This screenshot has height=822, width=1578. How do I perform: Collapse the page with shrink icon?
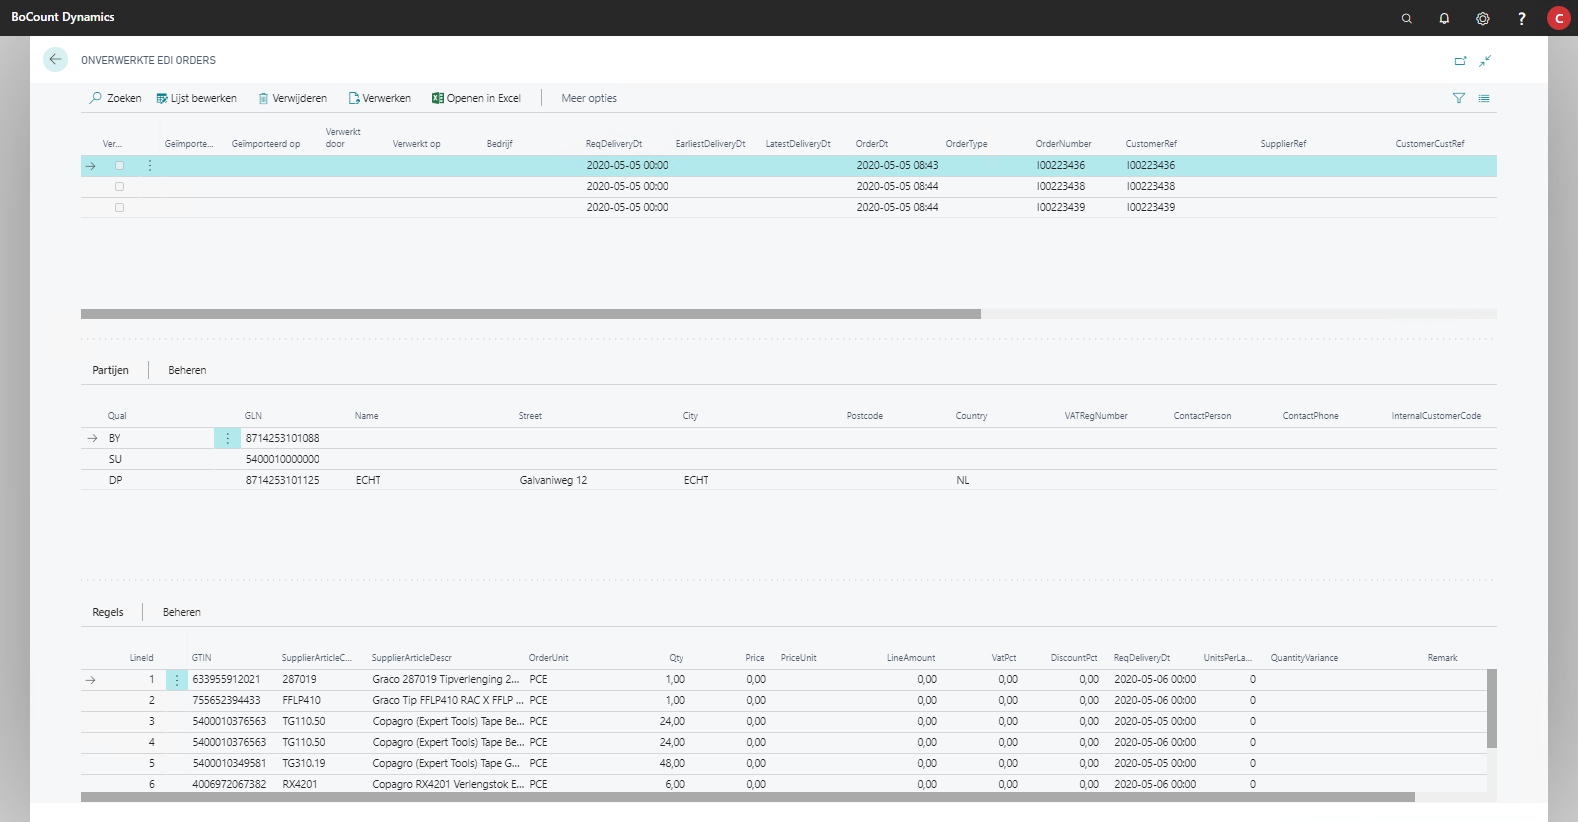pyautogui.click(x=1485, y=61)
